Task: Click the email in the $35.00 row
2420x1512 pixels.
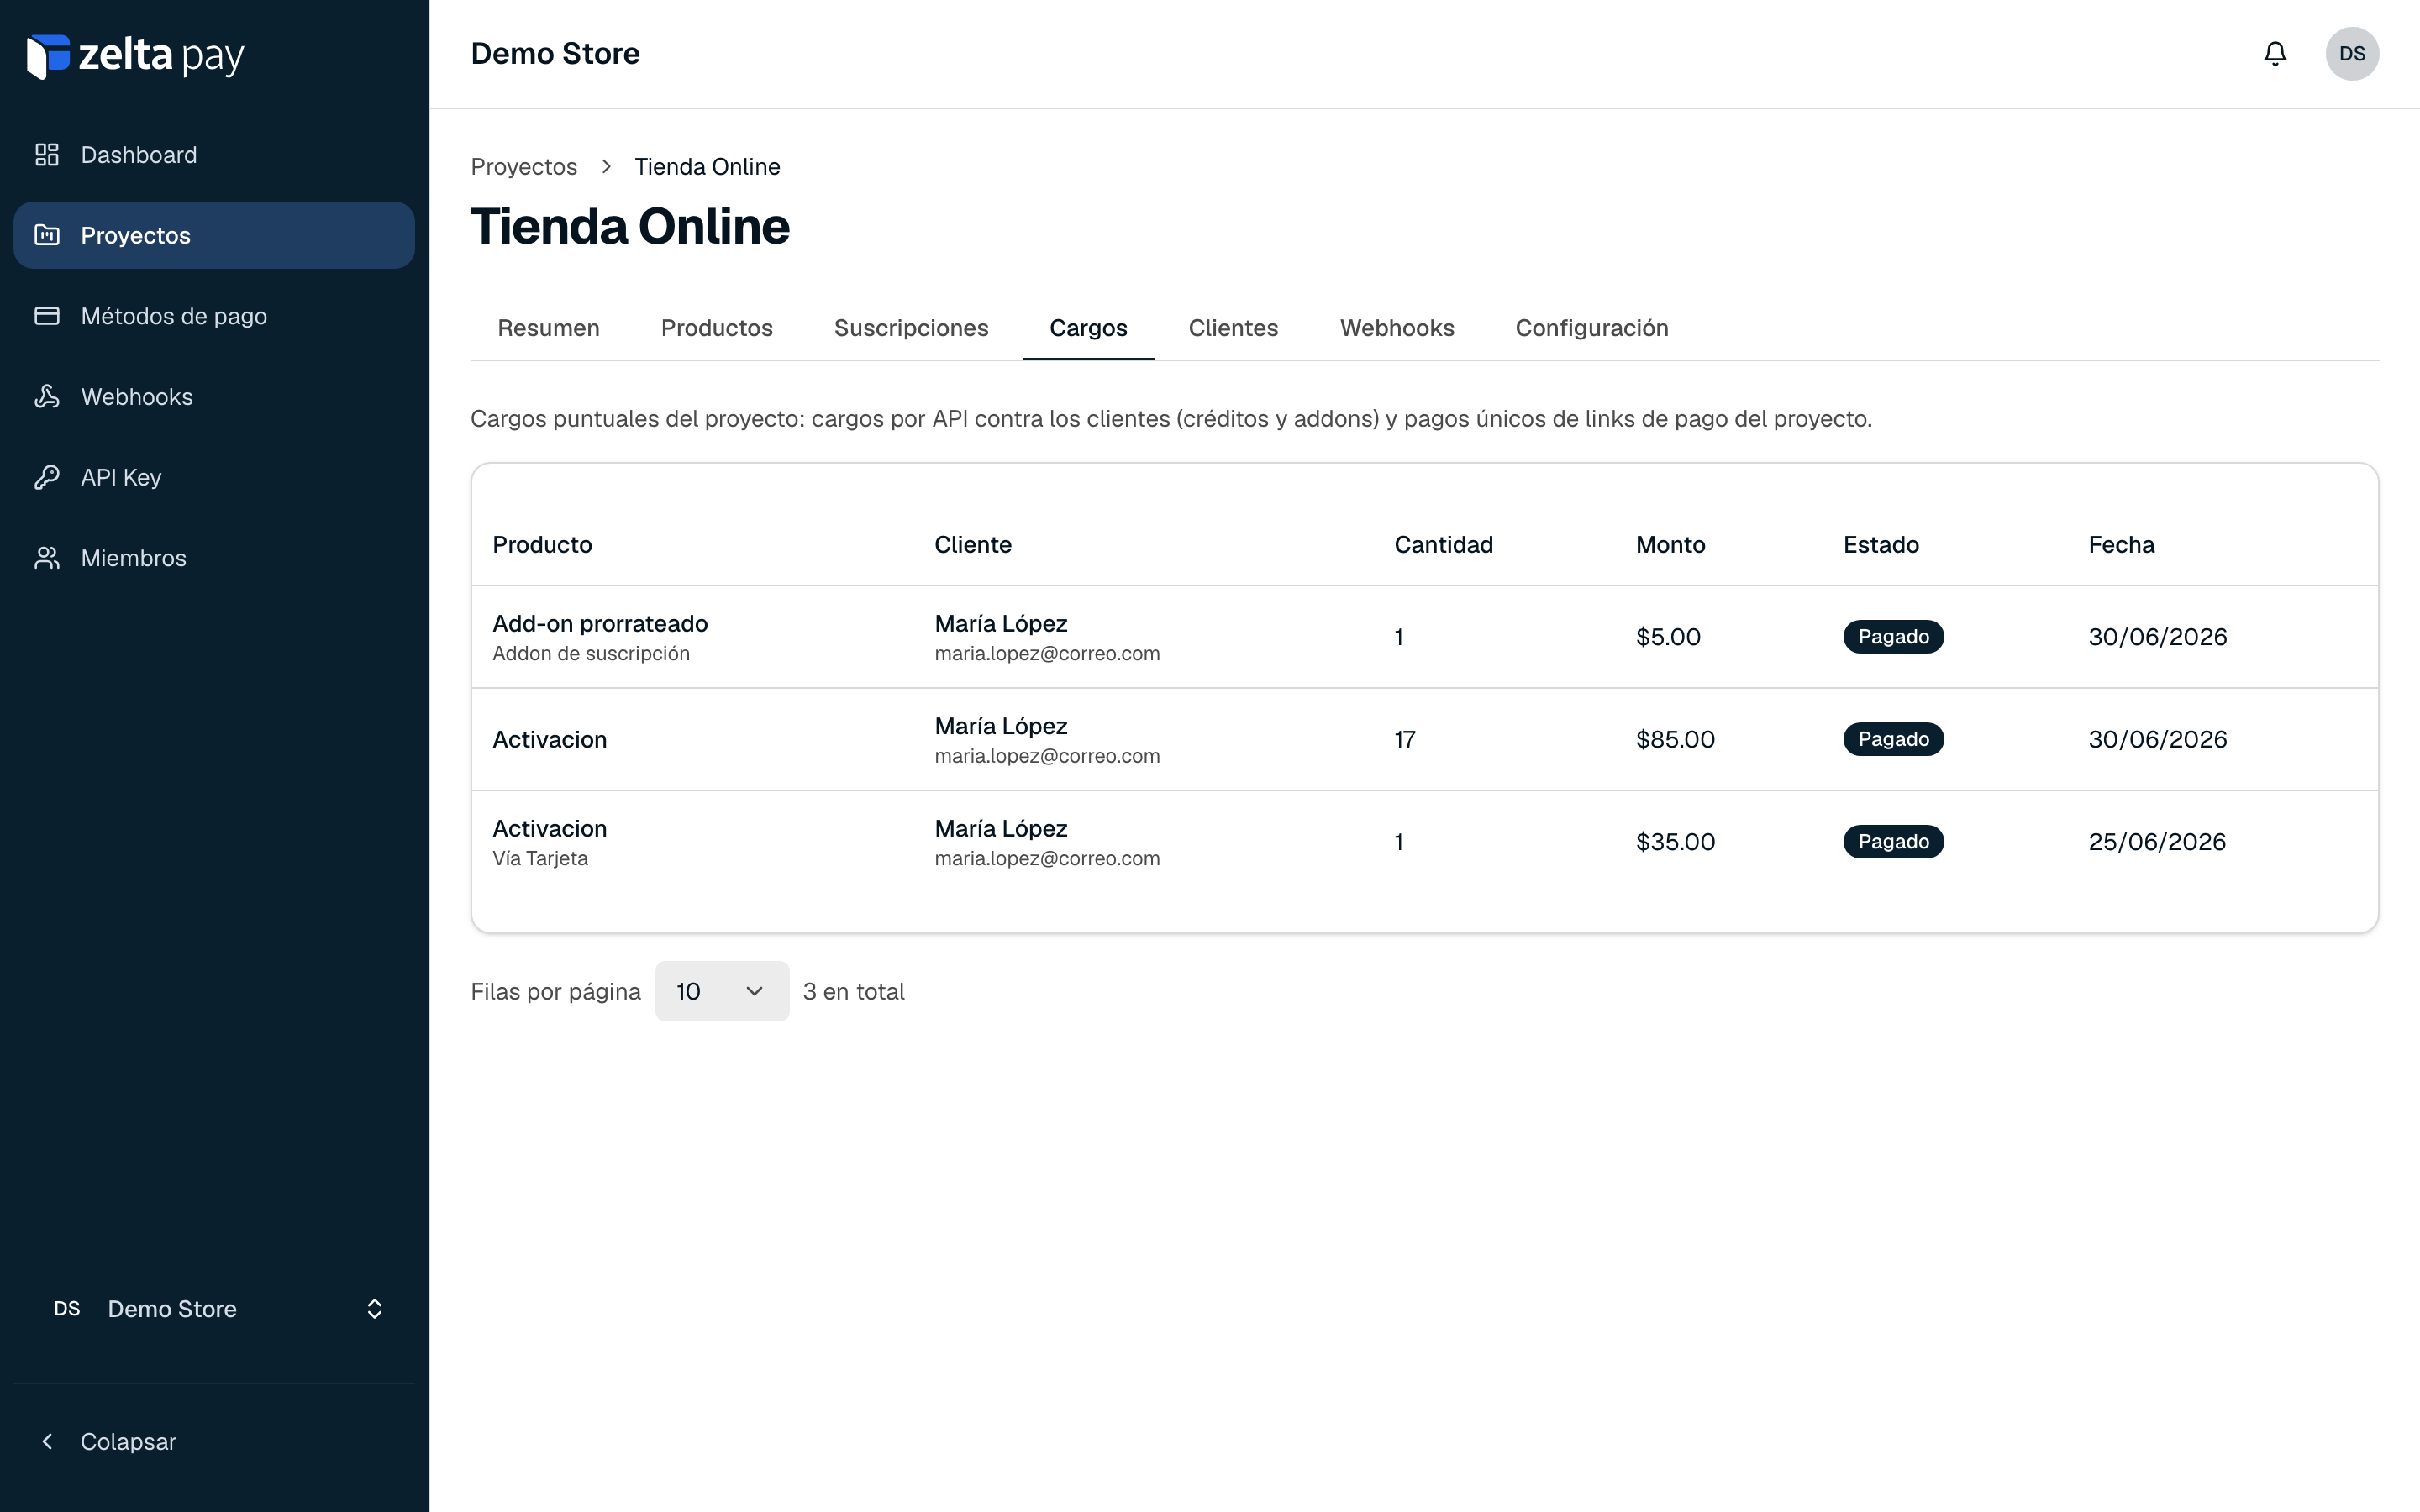Action: (x=1047, y=859)
